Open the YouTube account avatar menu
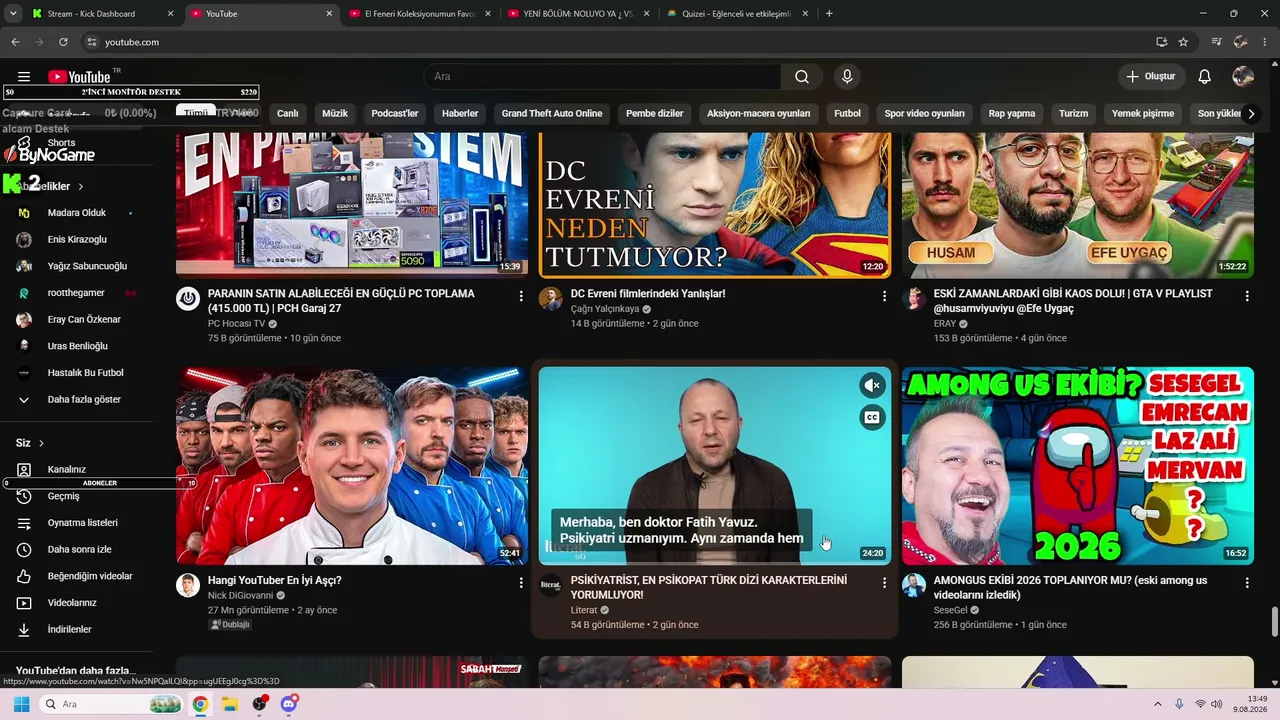The image size is (1280, 720). pyautogui.click(x=1243, y=77)
